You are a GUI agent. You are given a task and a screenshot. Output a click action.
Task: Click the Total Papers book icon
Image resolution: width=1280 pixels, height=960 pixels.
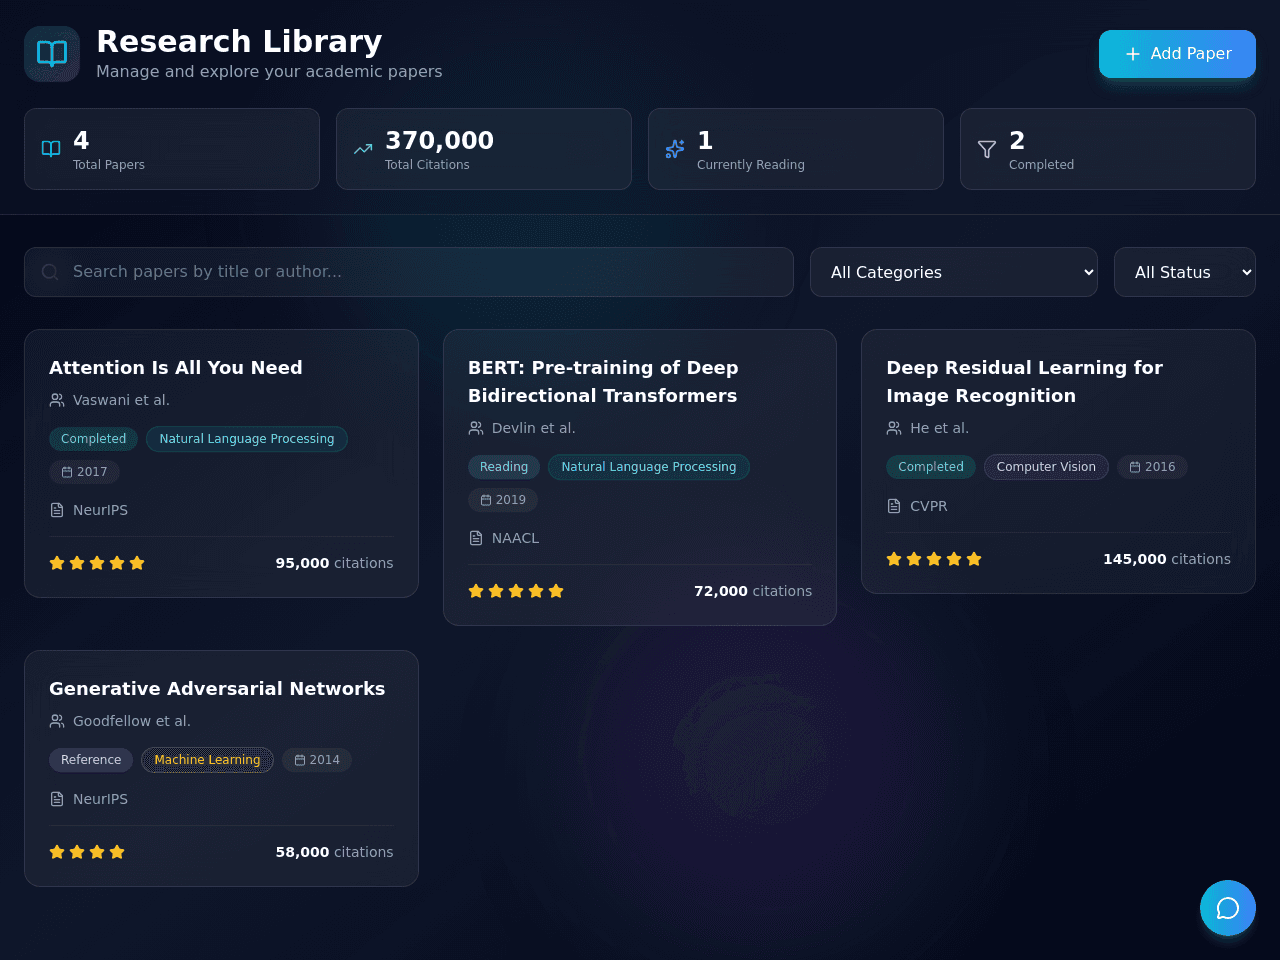point(51,149)
